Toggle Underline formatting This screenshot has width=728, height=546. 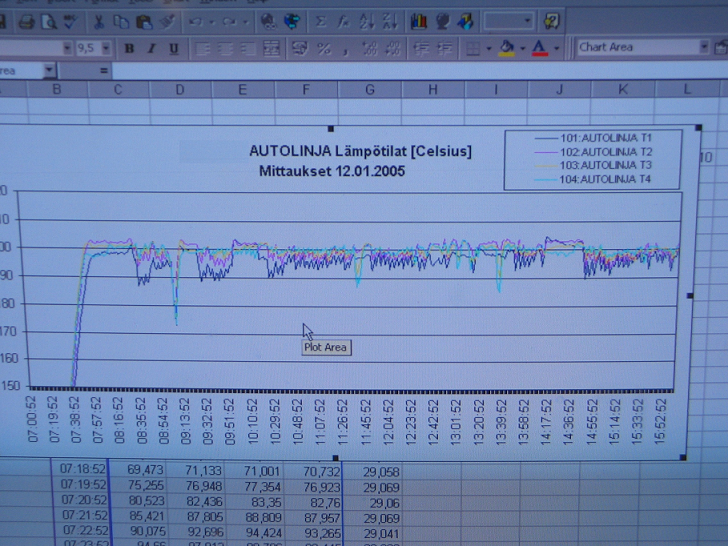point(174,48)
